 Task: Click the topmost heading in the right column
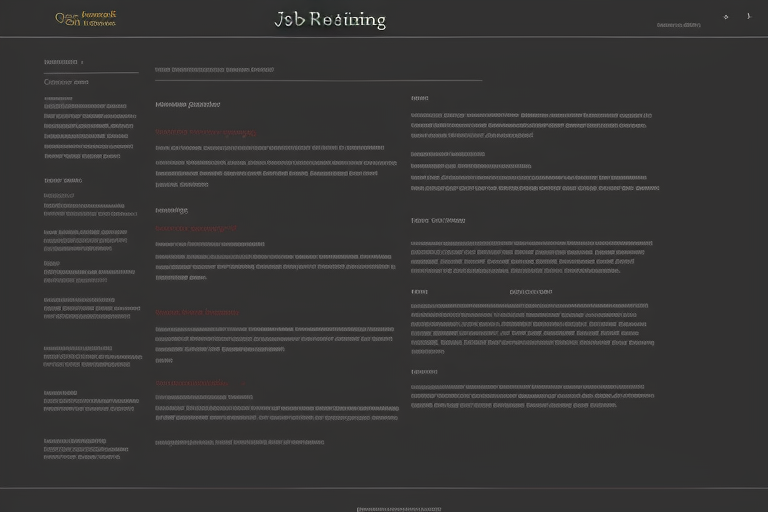pyautogui.click(x=419, y=98)
